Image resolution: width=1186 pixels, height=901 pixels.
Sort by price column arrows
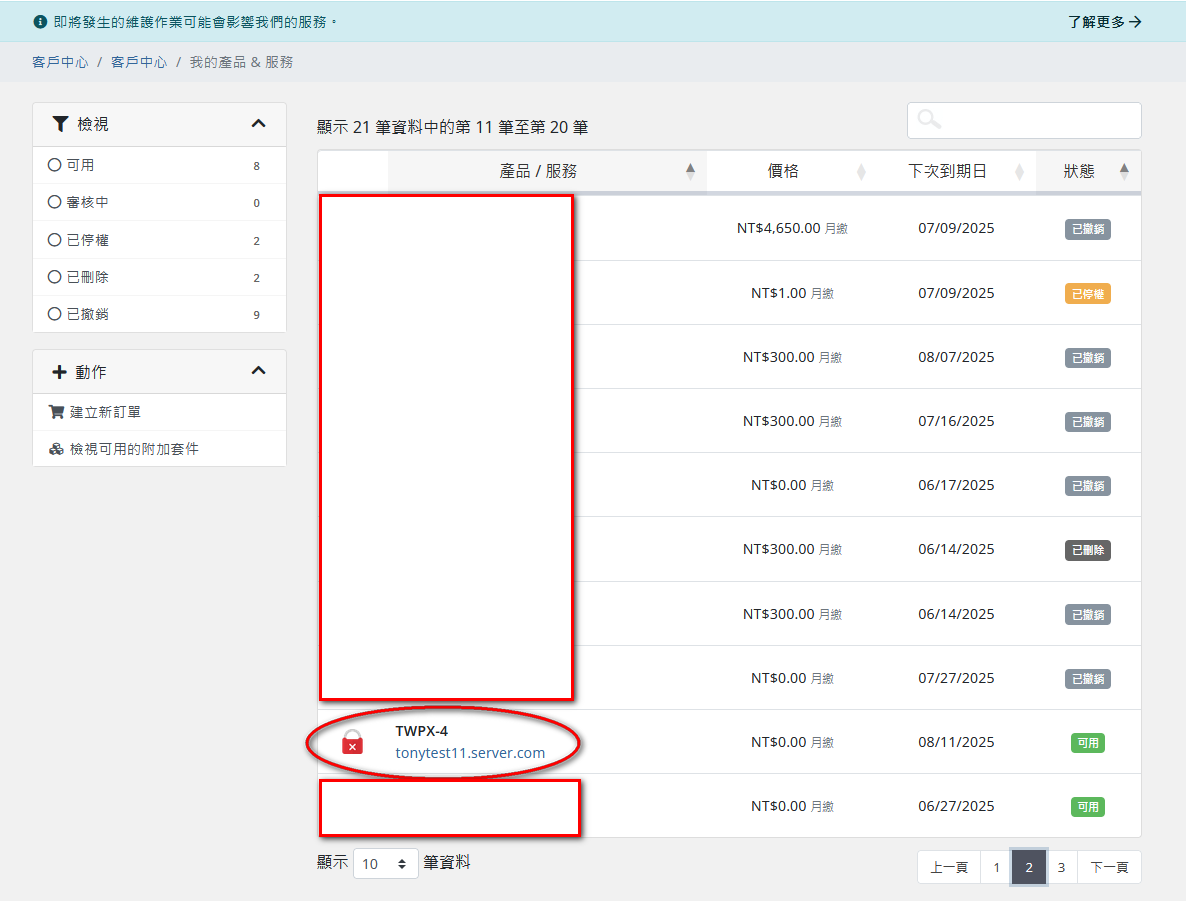[x=861, y=171]
